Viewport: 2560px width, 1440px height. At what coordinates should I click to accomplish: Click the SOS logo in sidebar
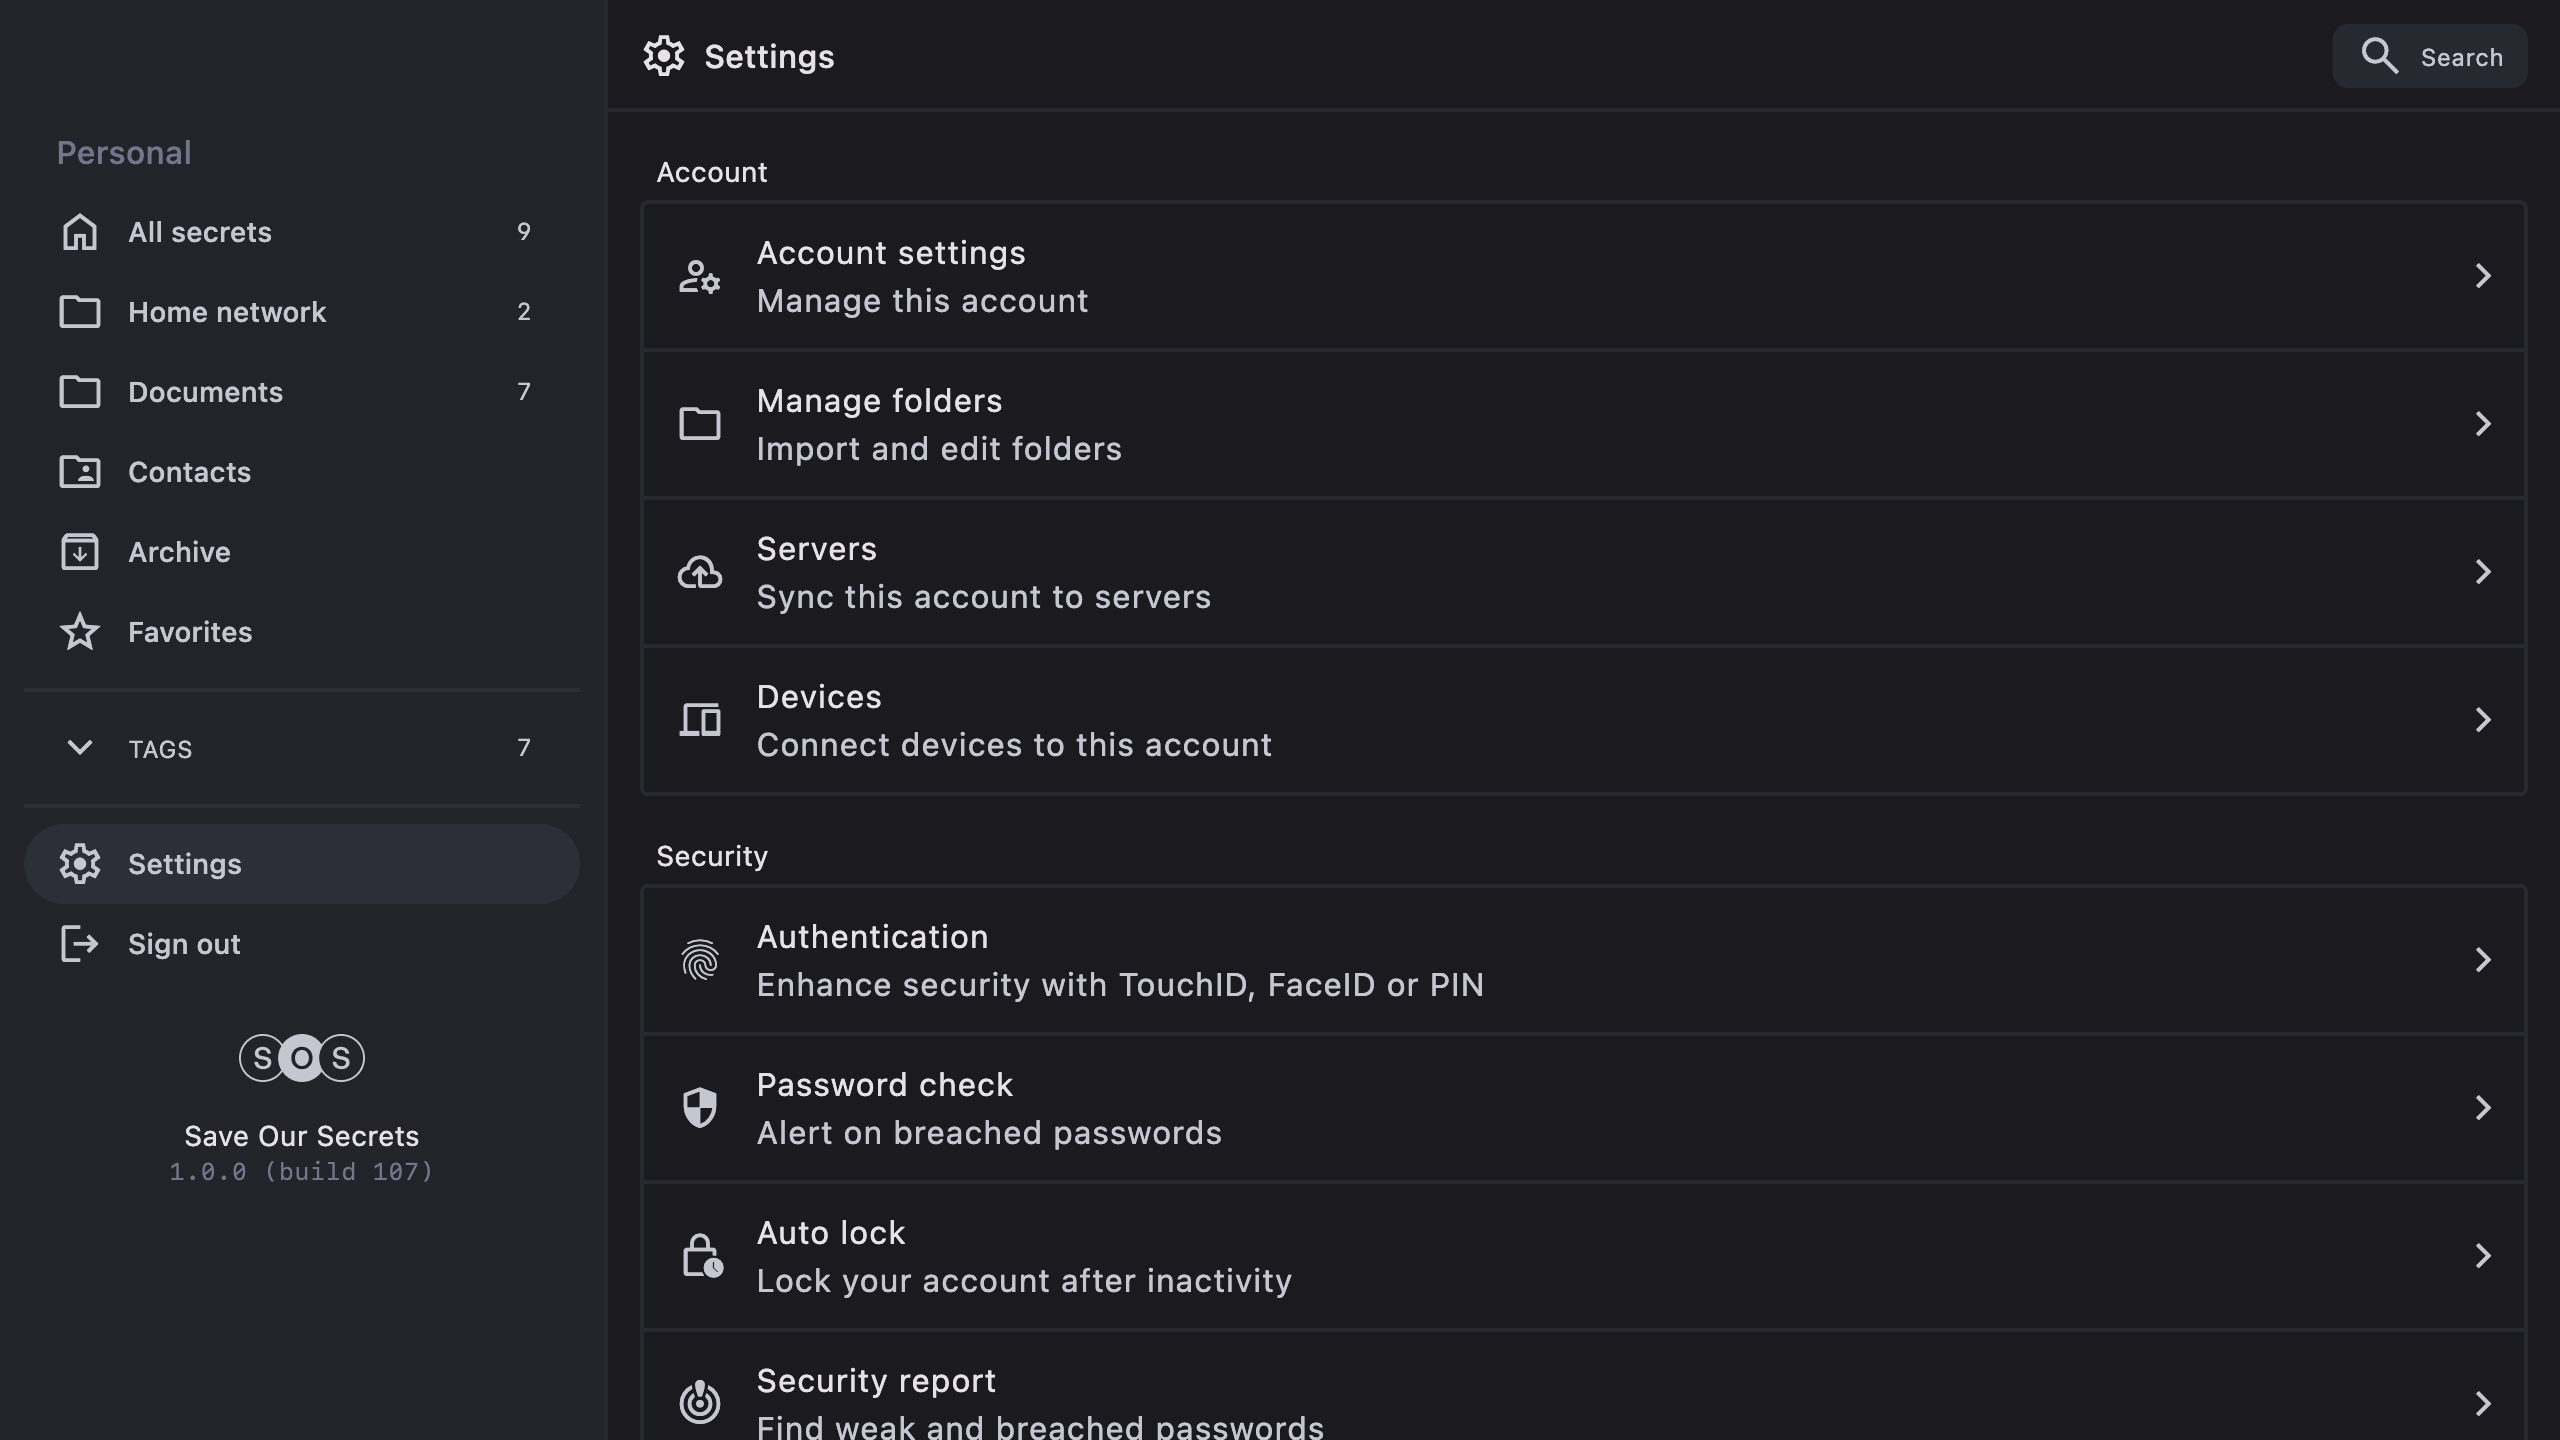301,1058
